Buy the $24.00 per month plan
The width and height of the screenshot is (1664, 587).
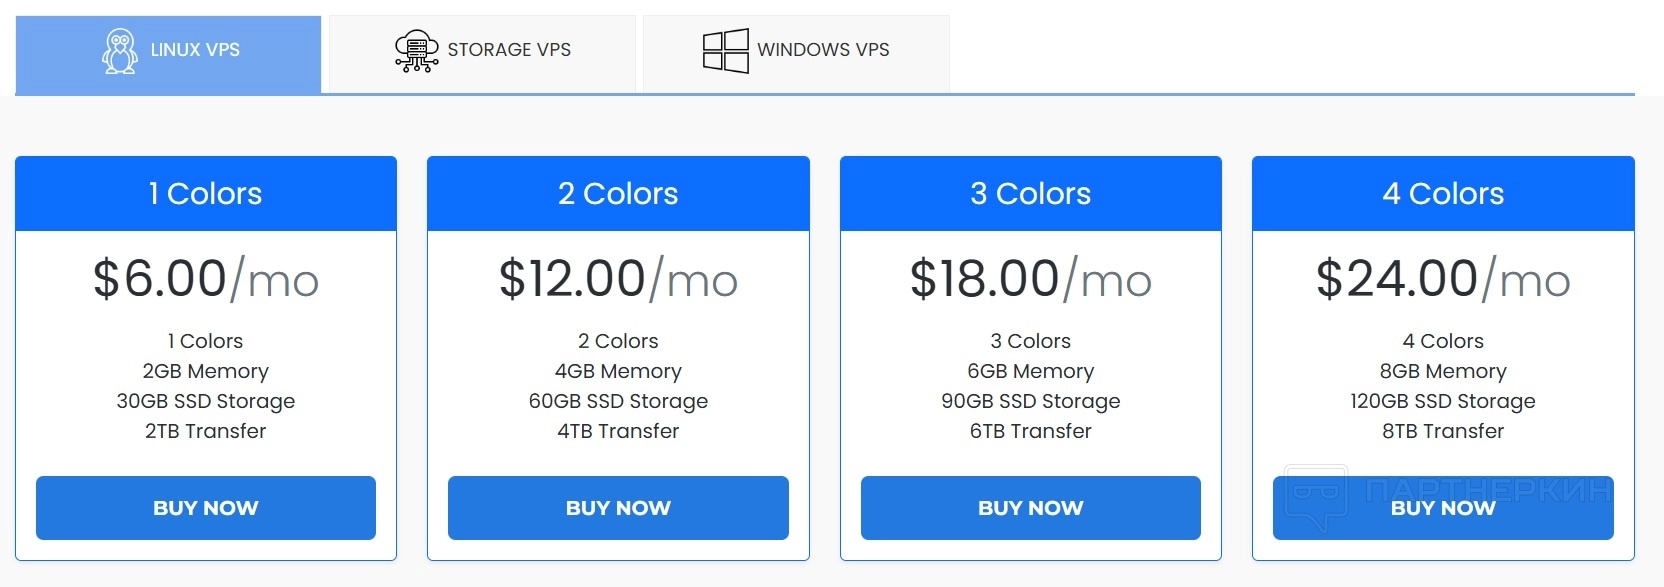click(1443, 508)
